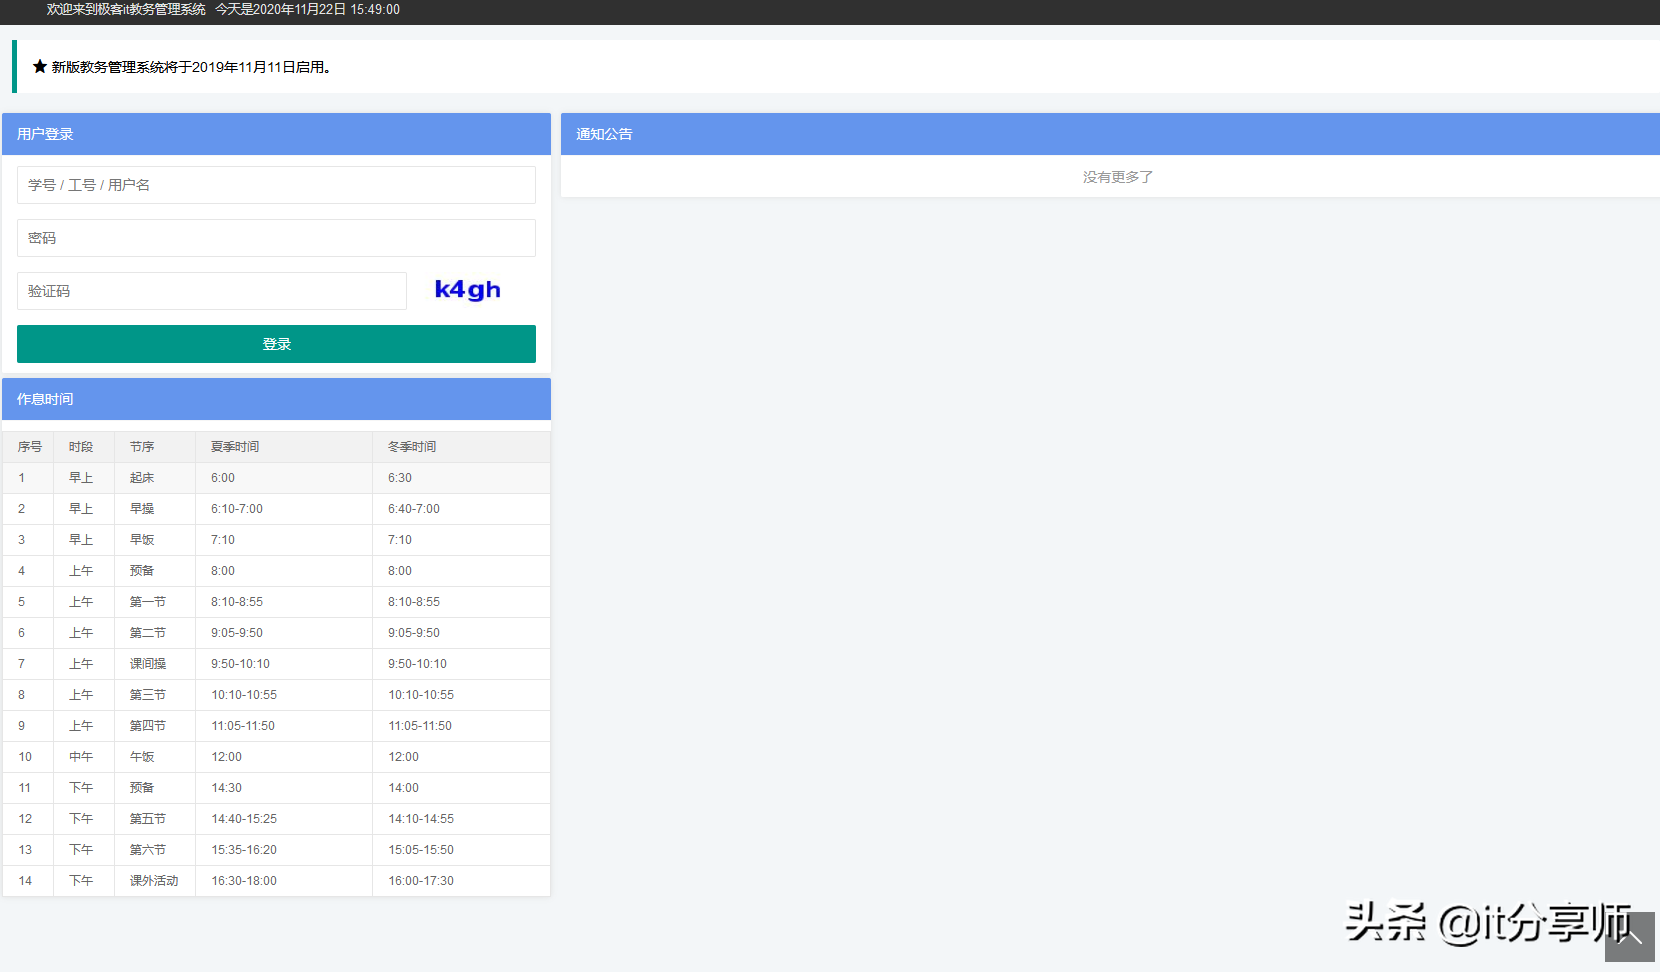Viewport: 1660px width, 972px height.
Task: Click the 冬季时间 column header
Action: tap(411, 446)
